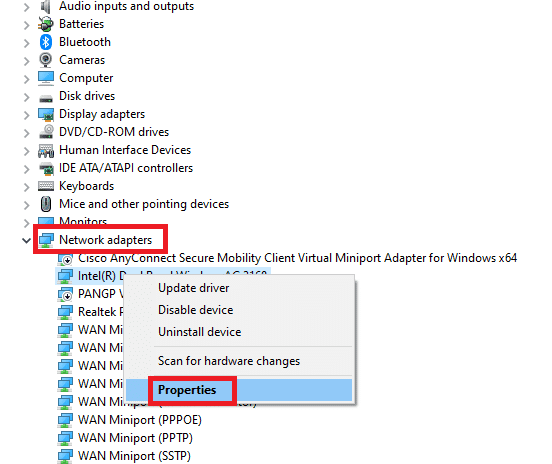Expand the Human Interface Devices node arrow
The height and width of the screenshot is (464, 552).
tap(26, 151)
